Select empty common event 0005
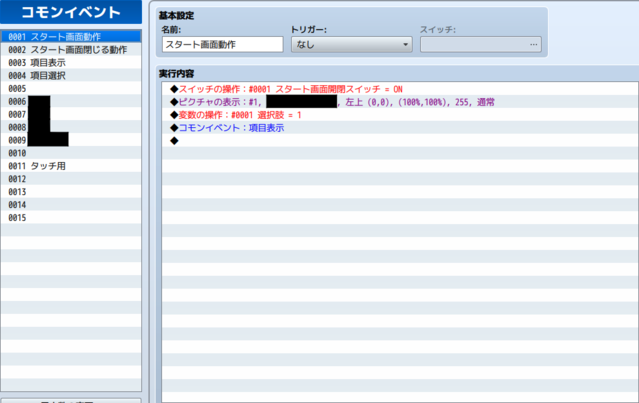 [71, 88]
